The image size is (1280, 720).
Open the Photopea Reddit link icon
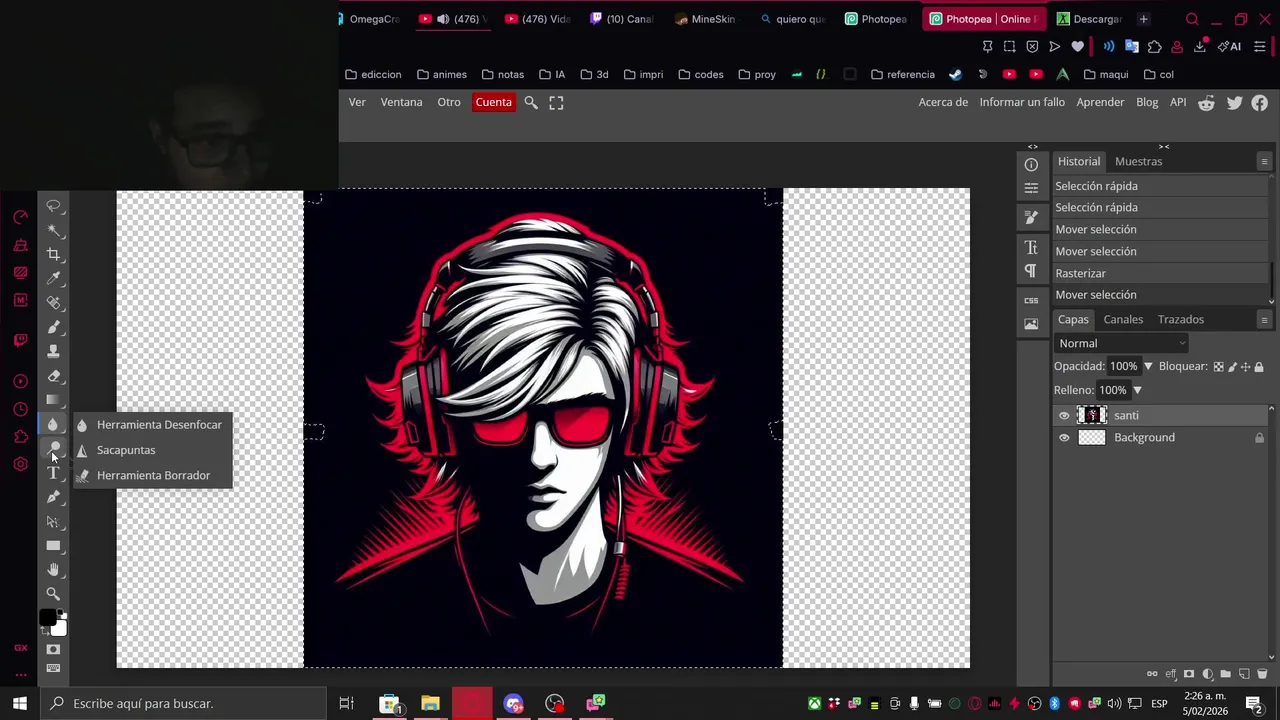tap(1207, 102)
